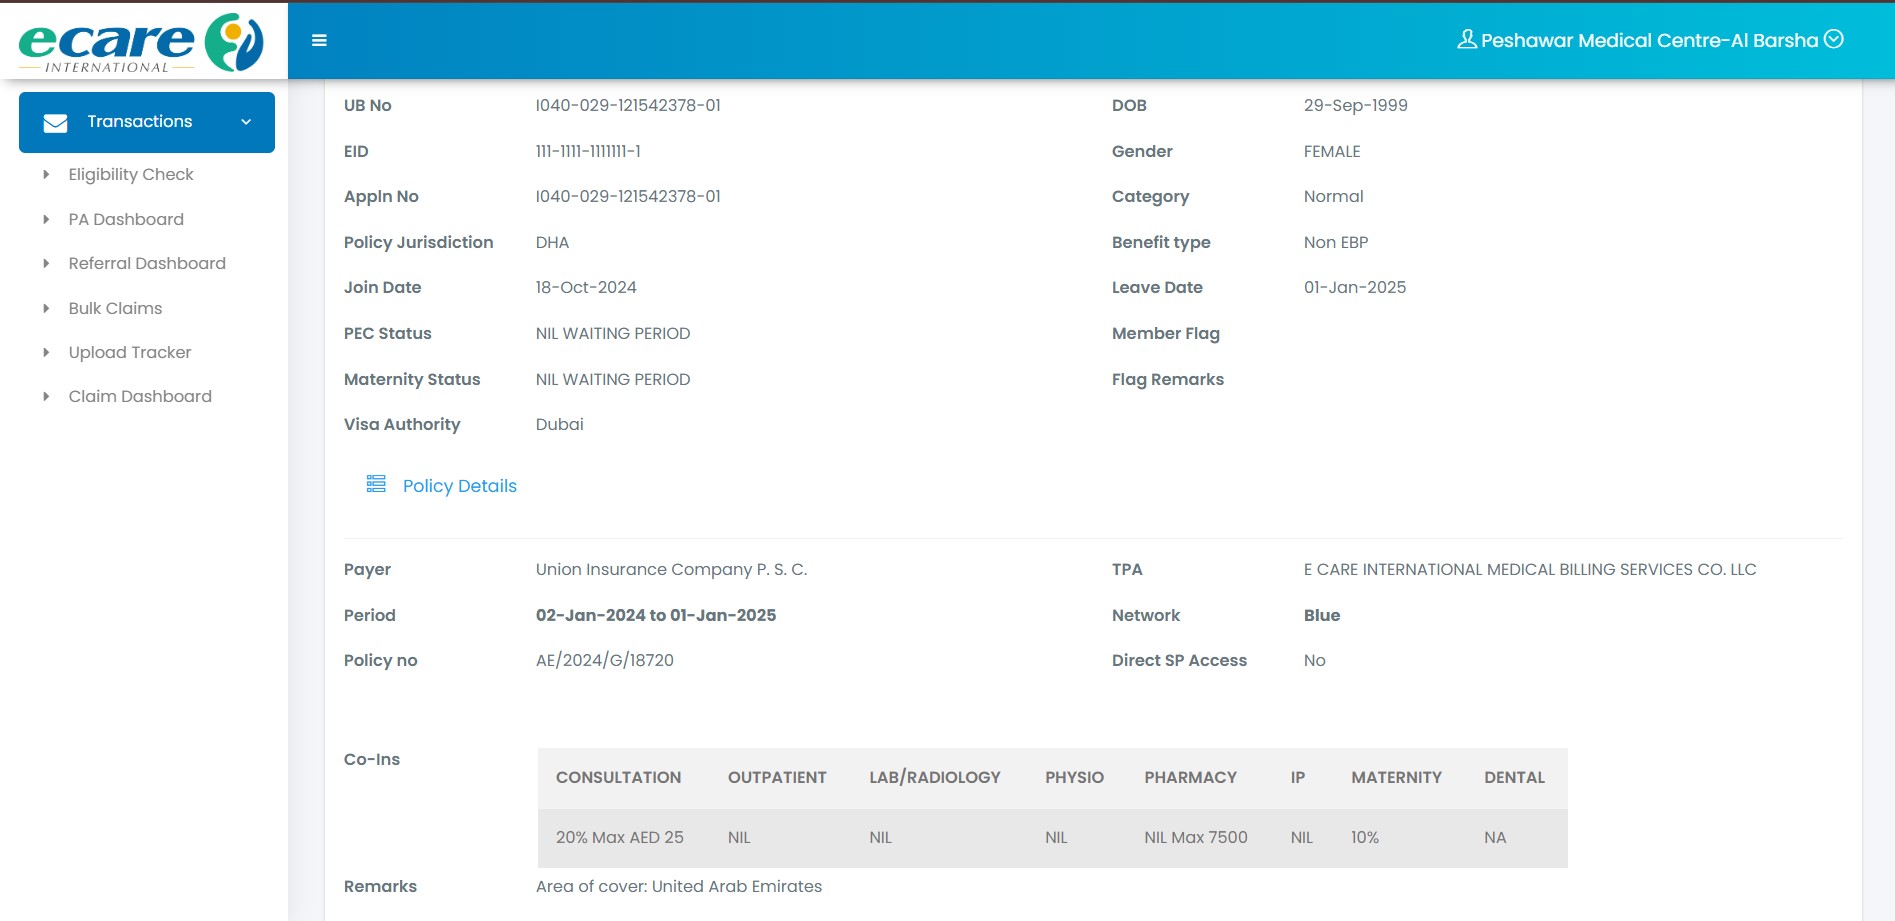Click the policy number AE/2024/G/18720

[604, 660]
